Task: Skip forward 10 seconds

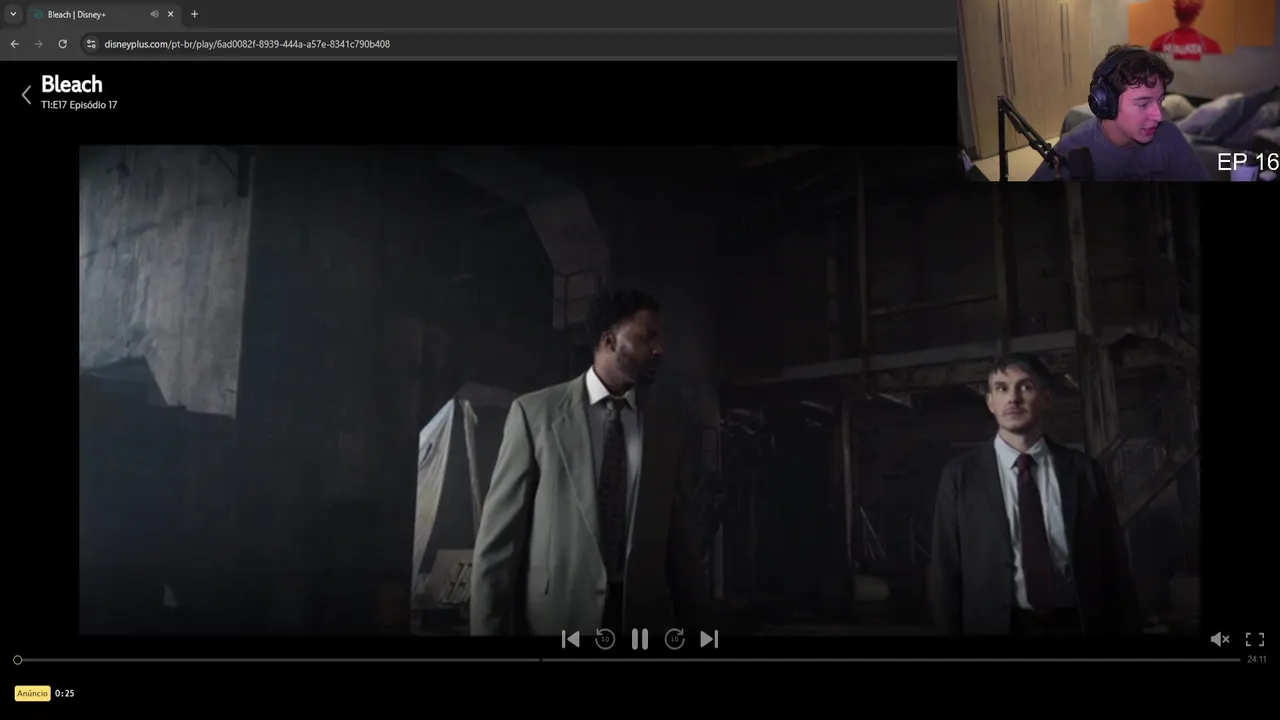Action: (675, 639)
